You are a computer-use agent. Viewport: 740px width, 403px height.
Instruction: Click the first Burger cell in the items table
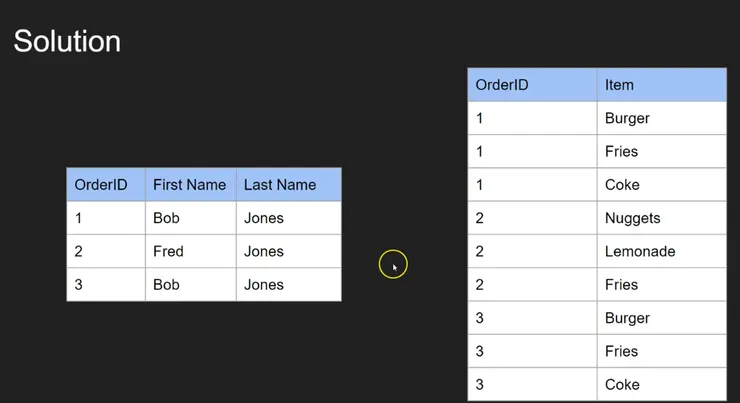pyautogui.click(x=627, y=118)
